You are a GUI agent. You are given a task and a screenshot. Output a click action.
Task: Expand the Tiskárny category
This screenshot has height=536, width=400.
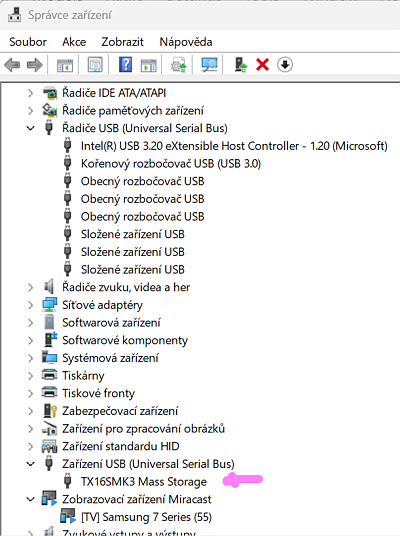pos(30,376)
